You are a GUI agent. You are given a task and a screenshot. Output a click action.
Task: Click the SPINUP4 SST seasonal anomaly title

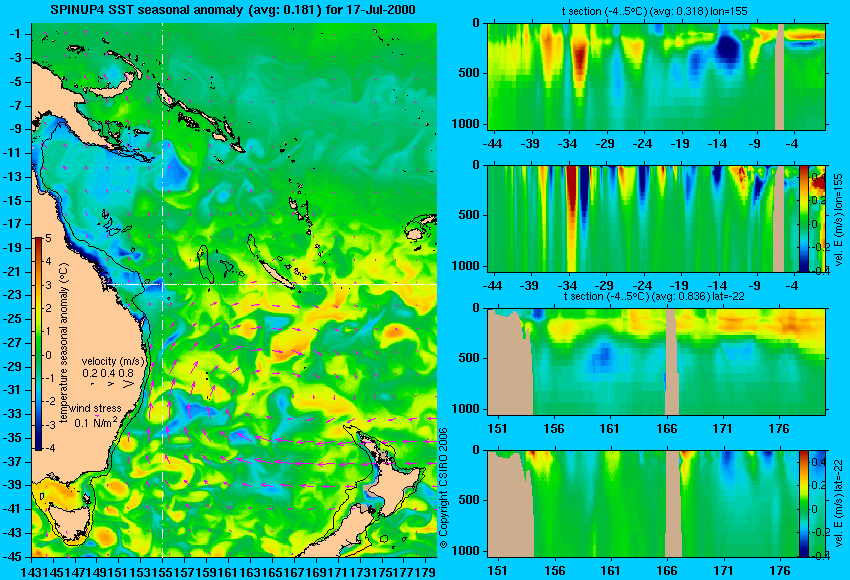point(233,9)
